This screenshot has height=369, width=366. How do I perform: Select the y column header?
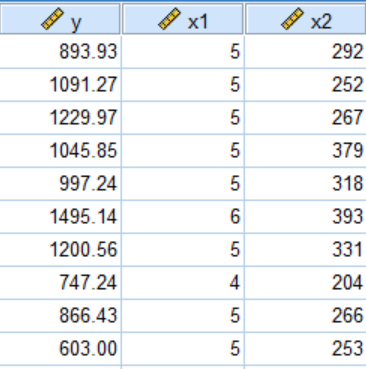point(60,19)
